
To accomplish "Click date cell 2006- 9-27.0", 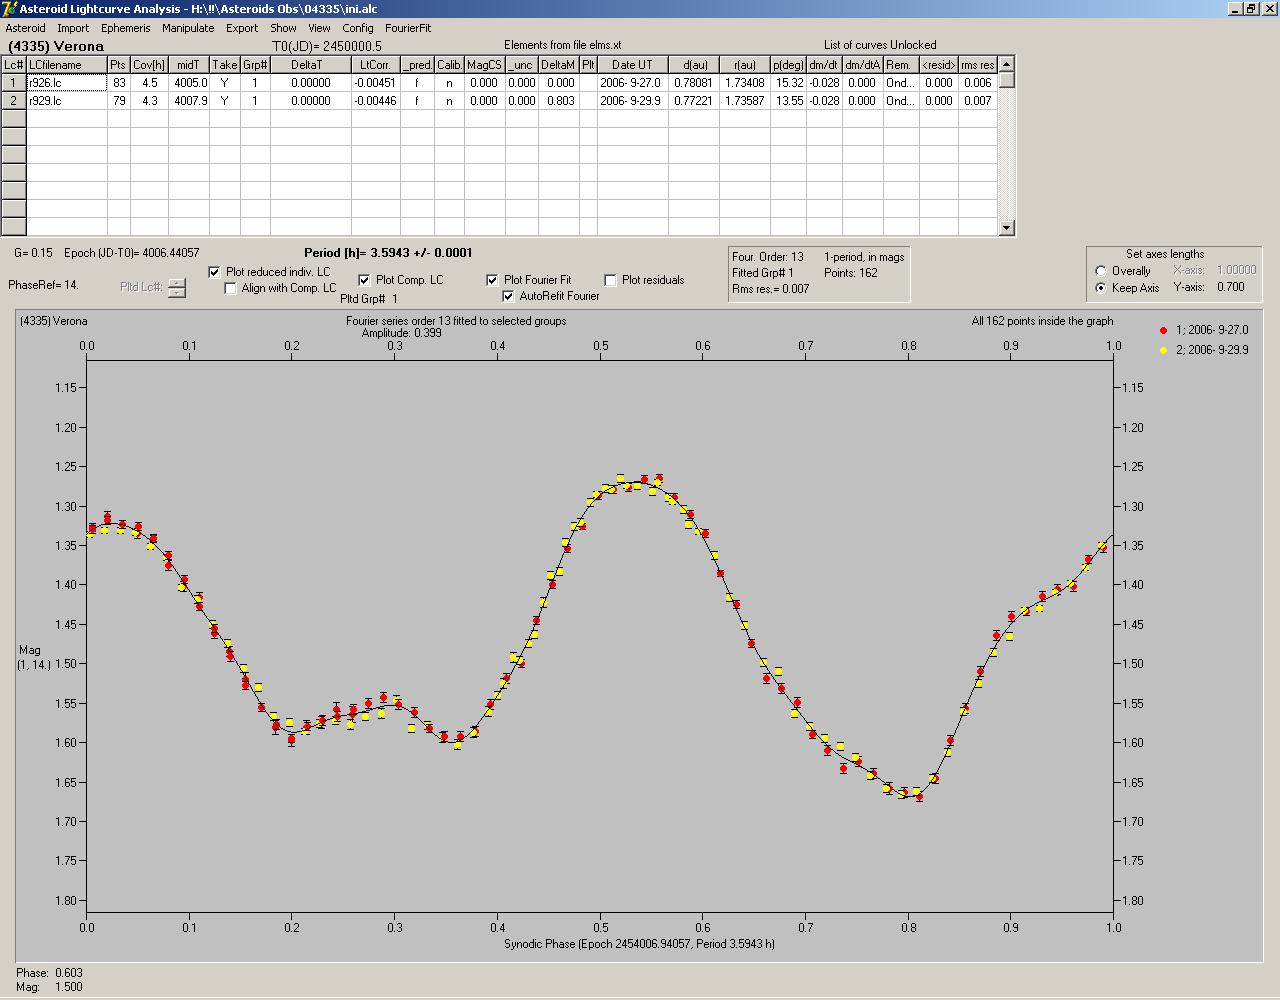I will [x=631, y=83].
